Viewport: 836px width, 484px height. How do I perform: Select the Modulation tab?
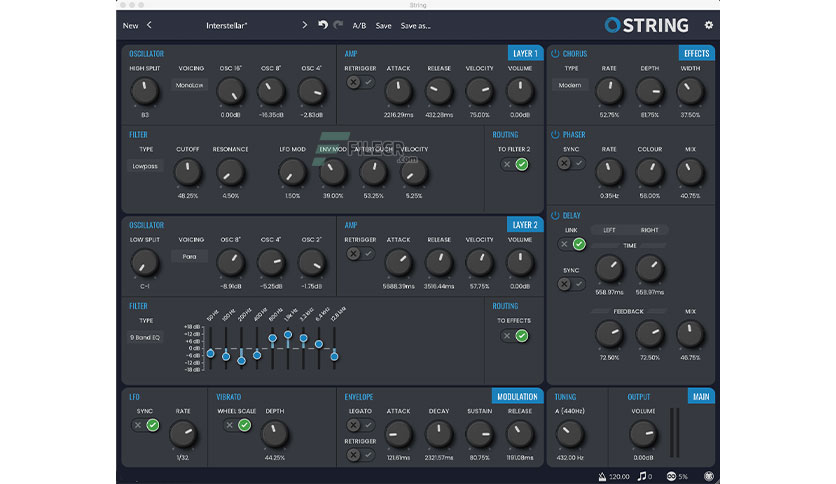tap(517, 397)
